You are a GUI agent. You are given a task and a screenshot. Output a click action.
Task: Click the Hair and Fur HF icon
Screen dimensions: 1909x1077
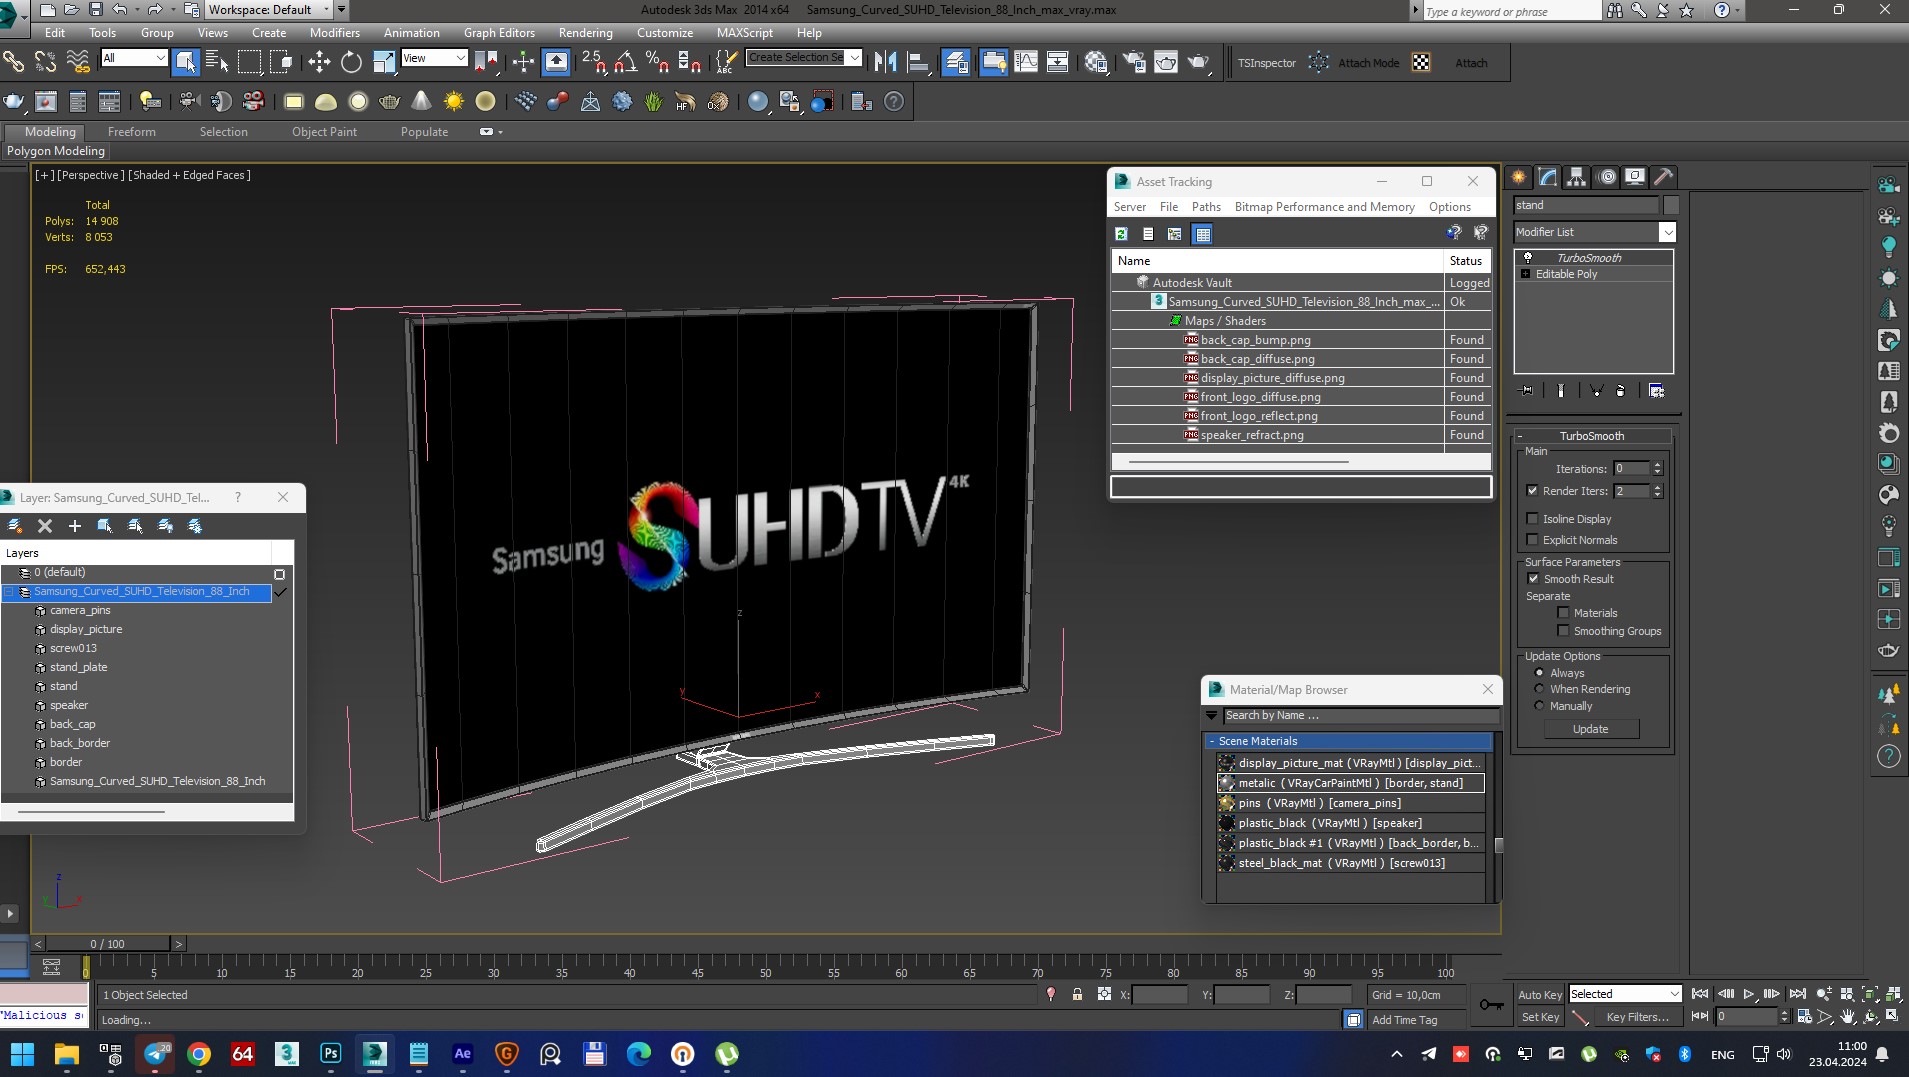click(685, 101)
